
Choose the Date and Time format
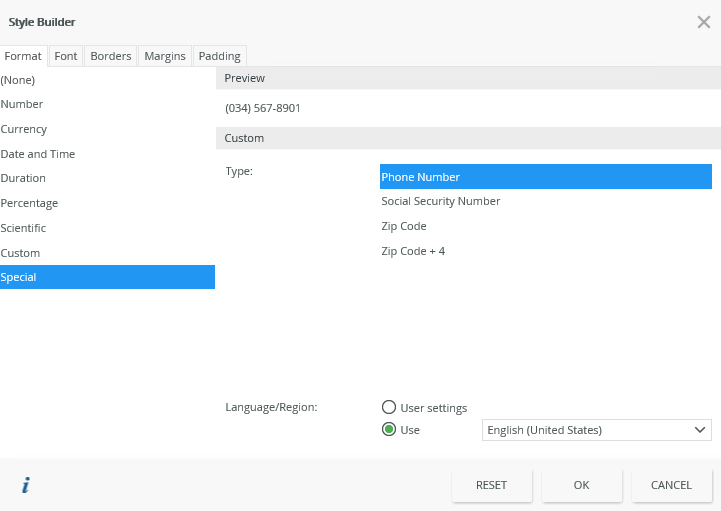click(38, 154)
